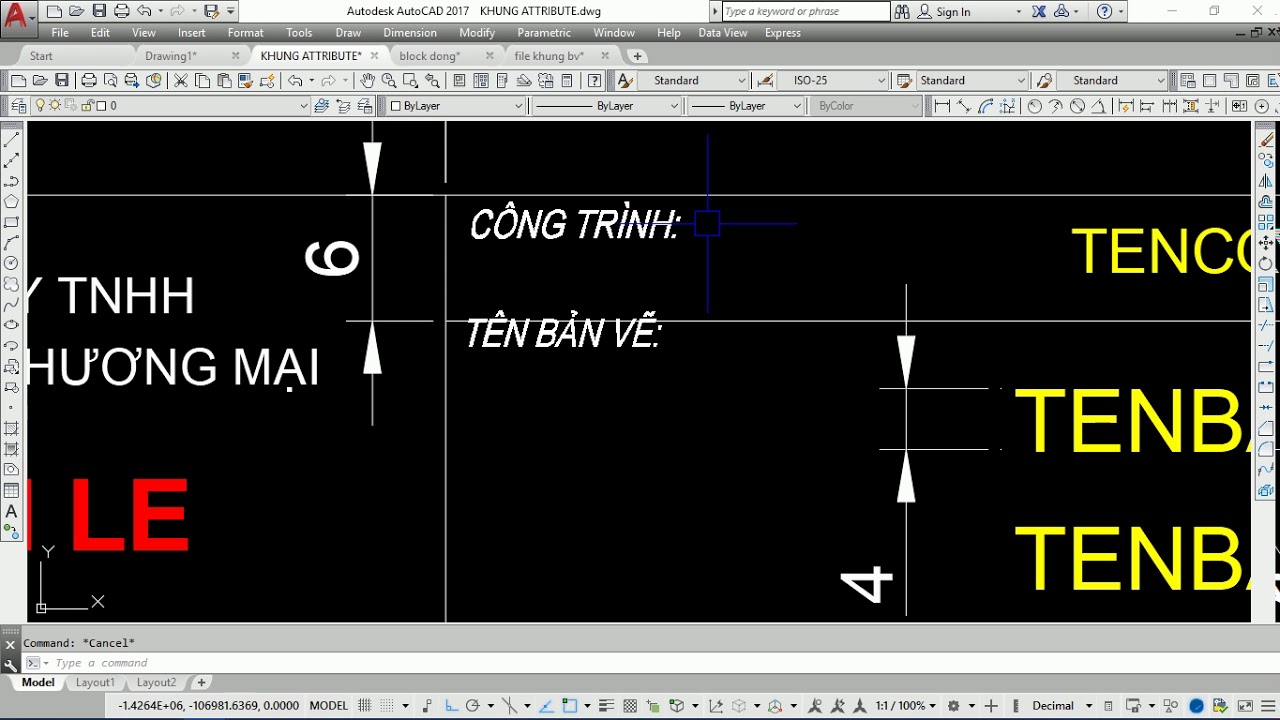Select the Arc Length dimension icon
Screen dimensions: 1280x720
coord(985,105)
